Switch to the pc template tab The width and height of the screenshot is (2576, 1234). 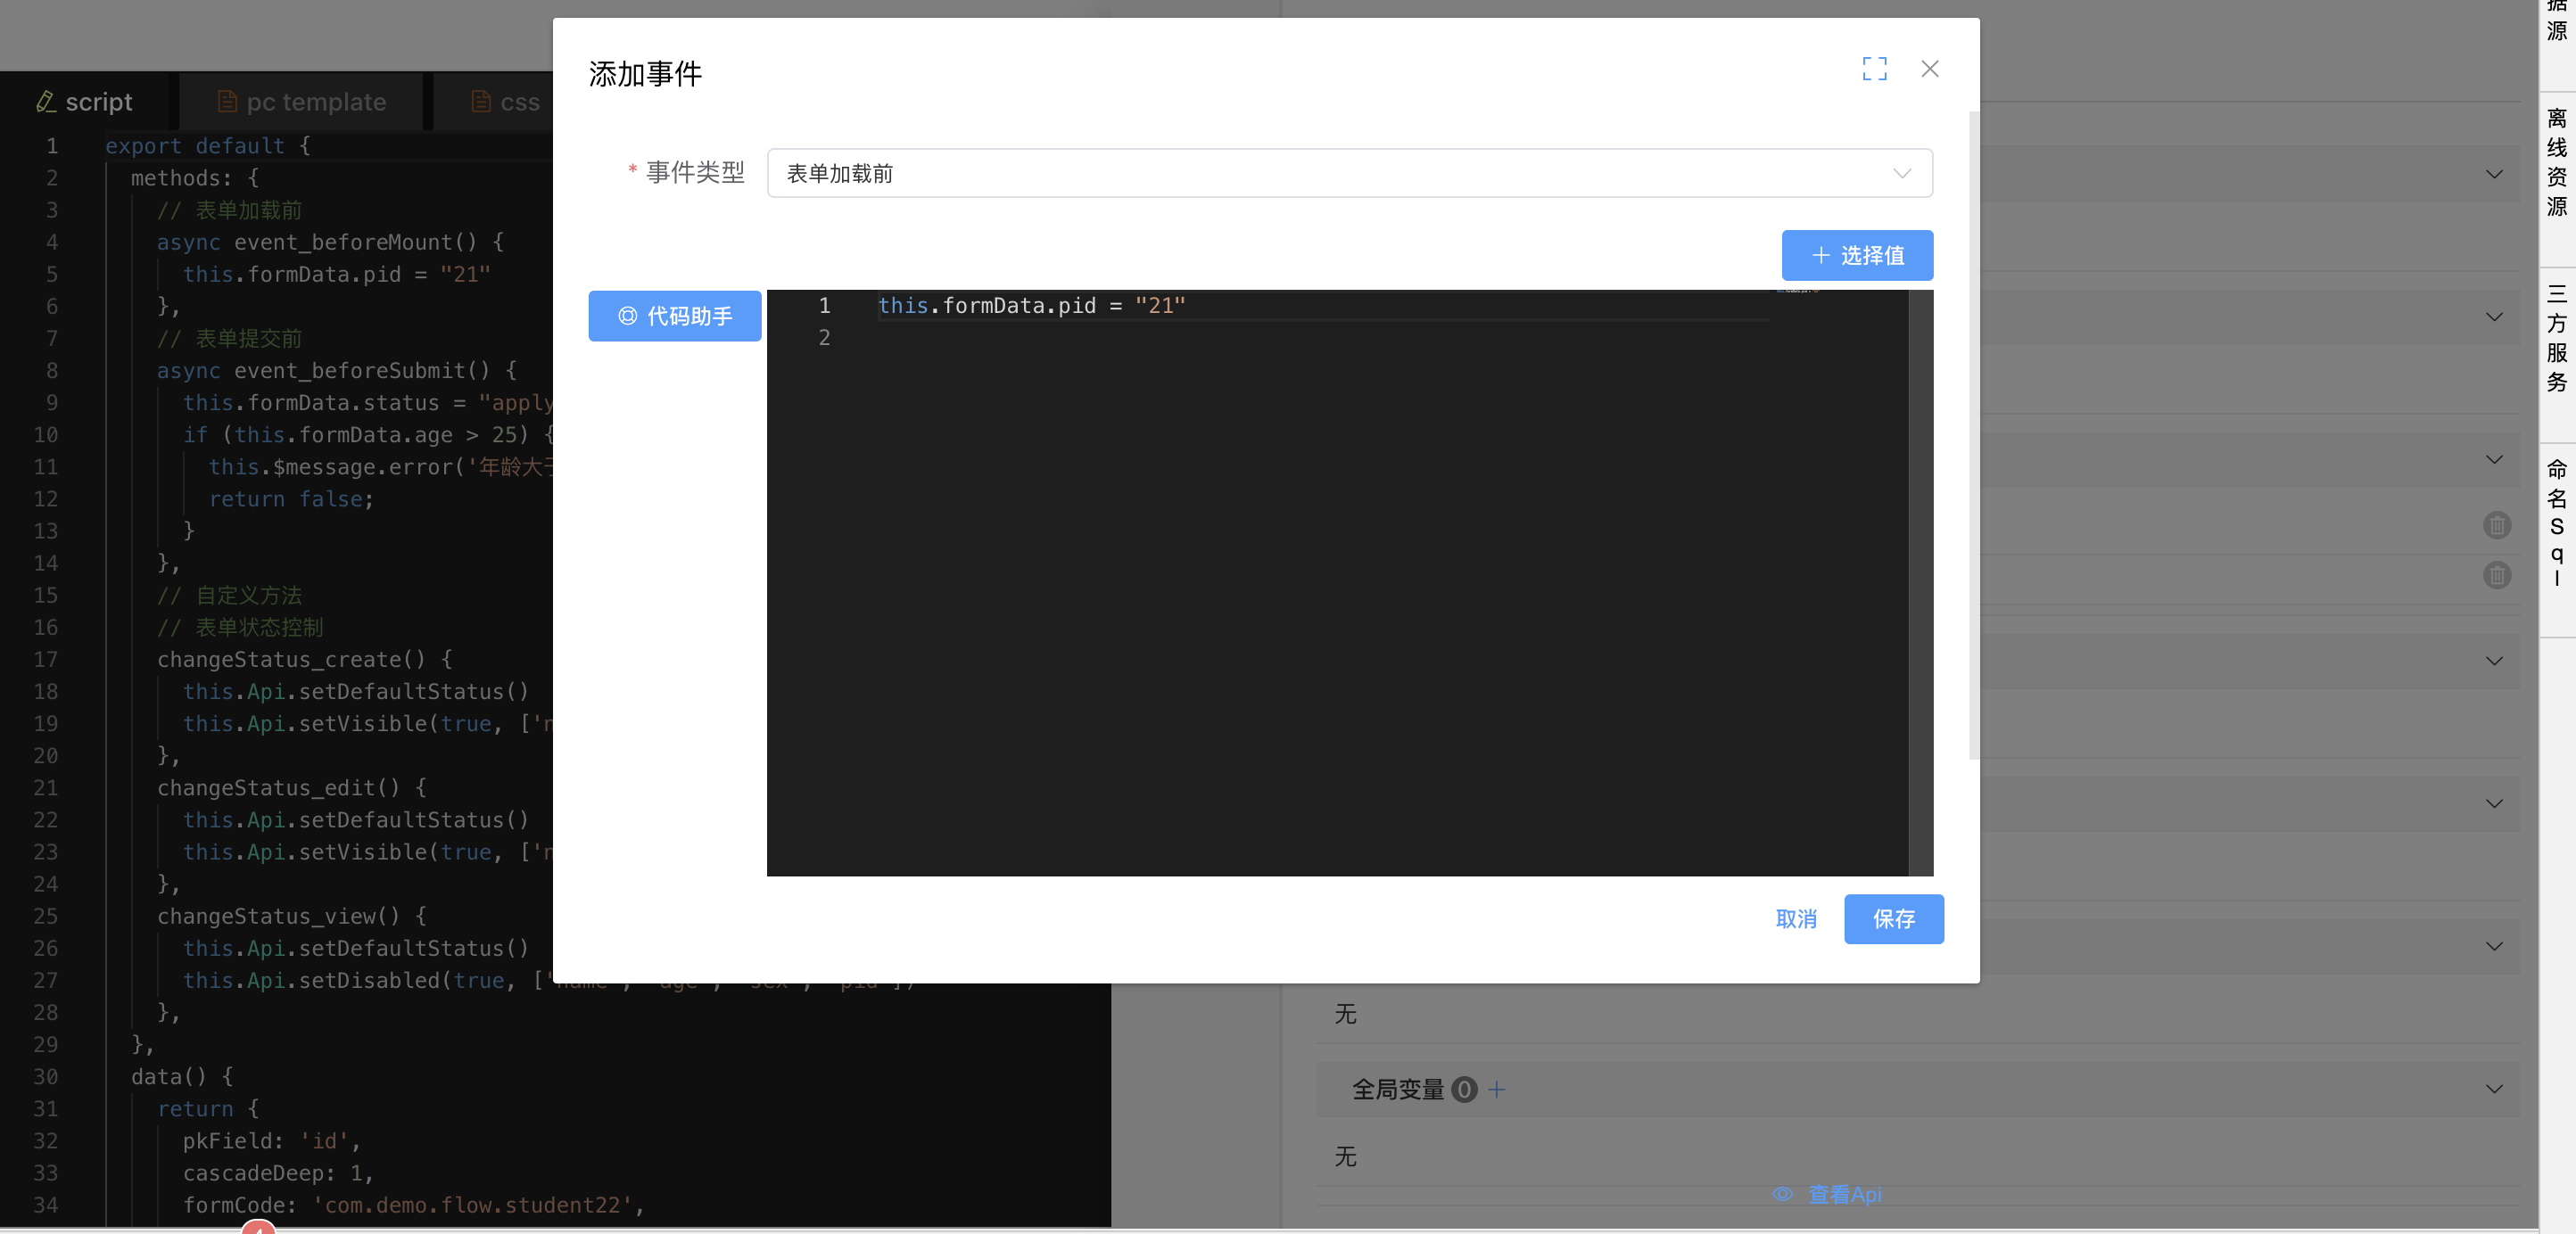coord(301,102)
